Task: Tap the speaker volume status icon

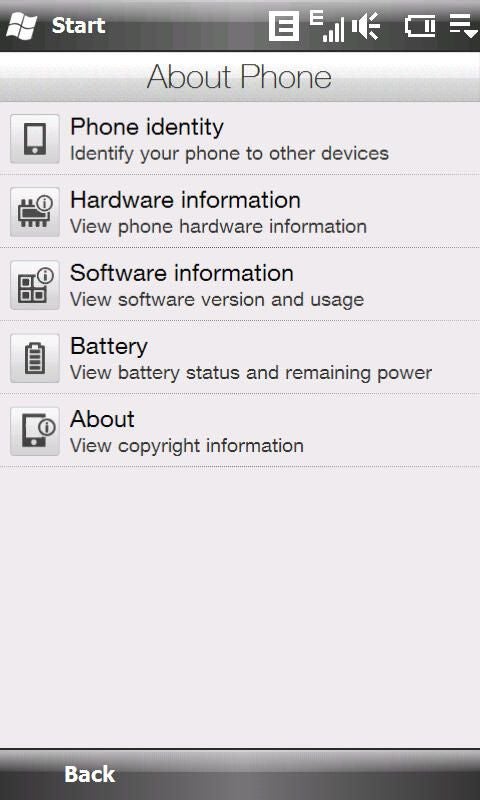Action: (366, 27)
